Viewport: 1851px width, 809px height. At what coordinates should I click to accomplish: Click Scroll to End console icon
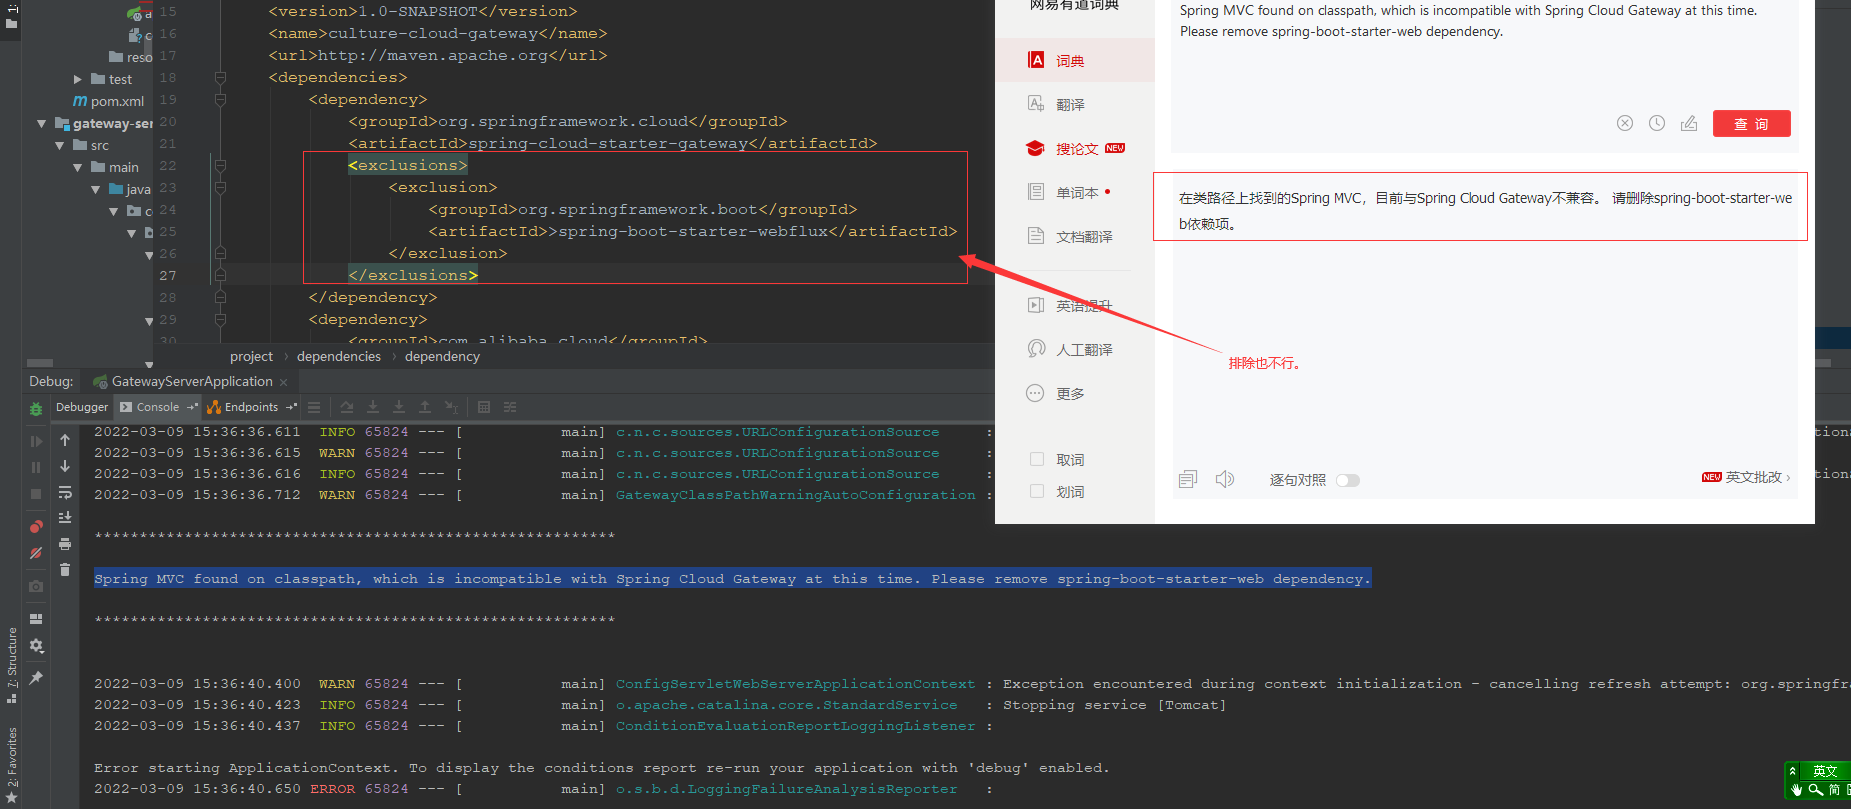coord(65,518)
